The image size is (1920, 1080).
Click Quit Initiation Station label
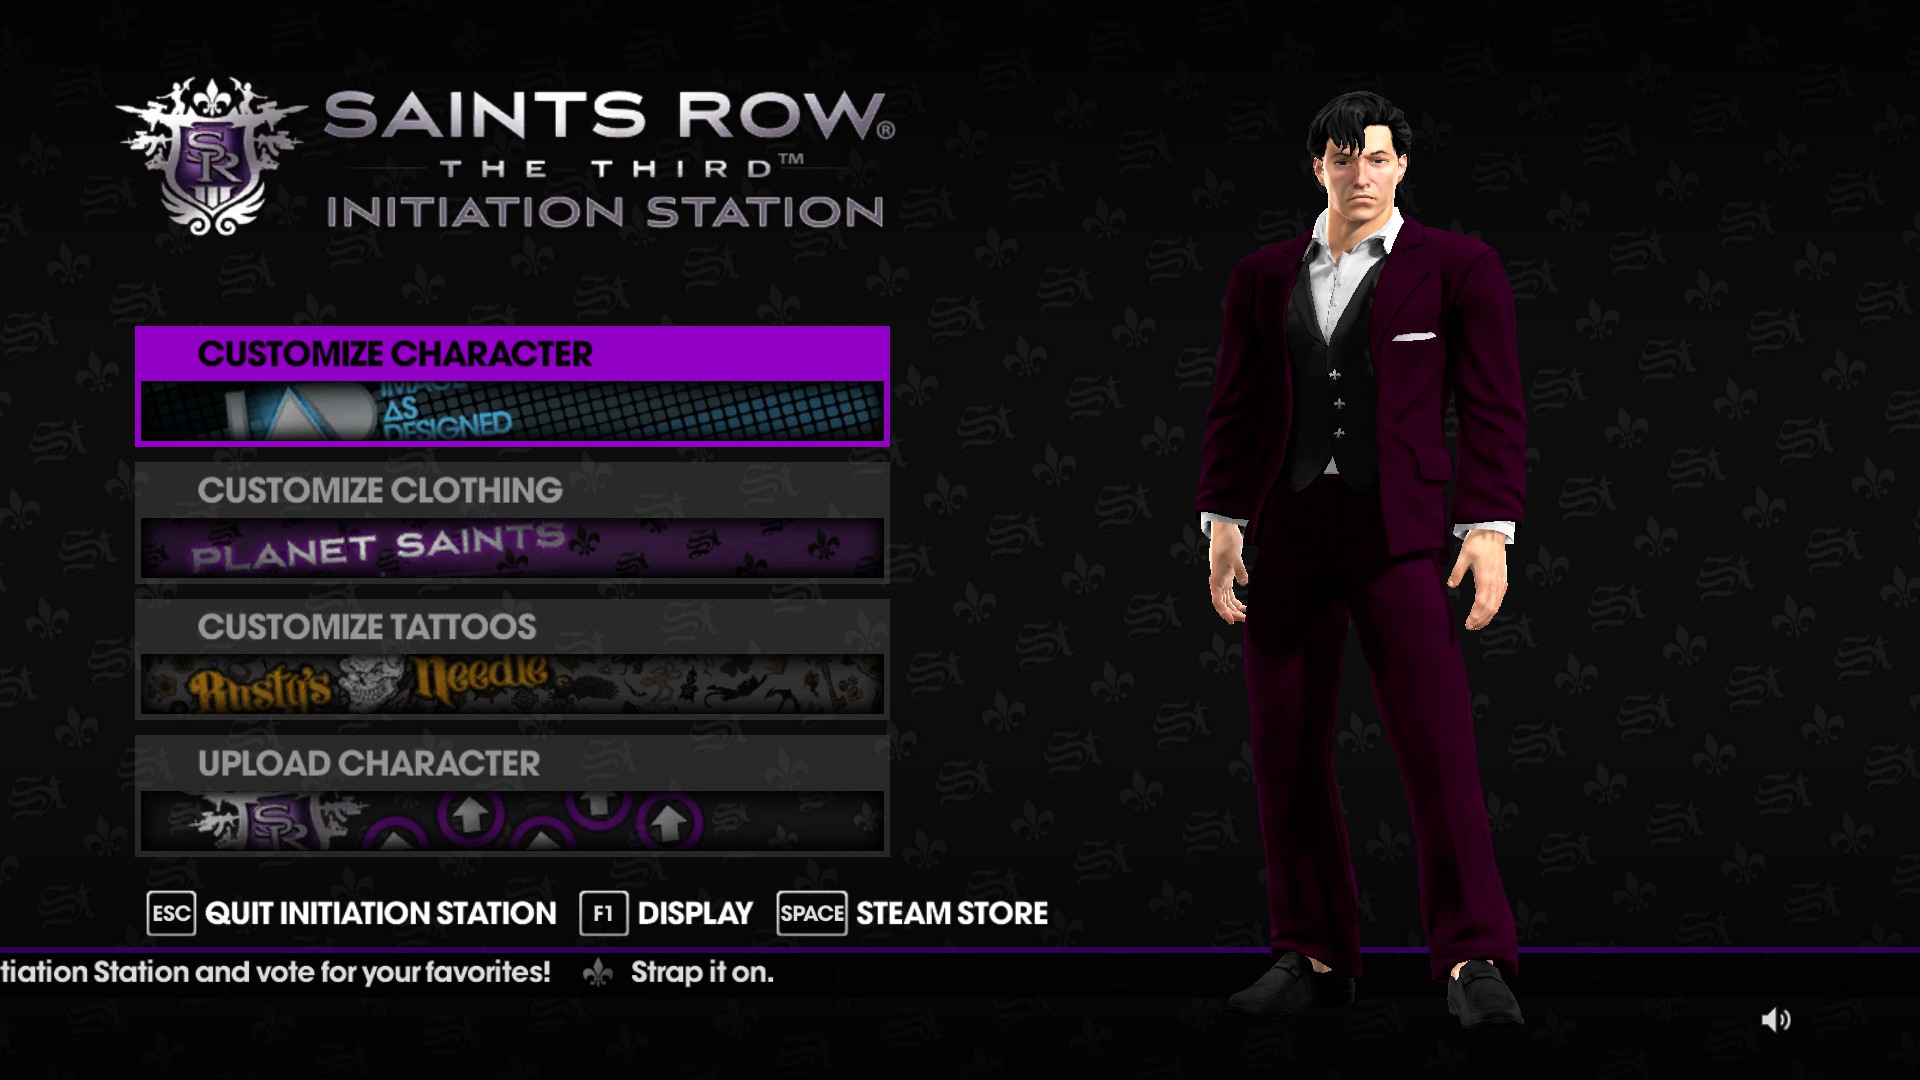pos(380,913)
